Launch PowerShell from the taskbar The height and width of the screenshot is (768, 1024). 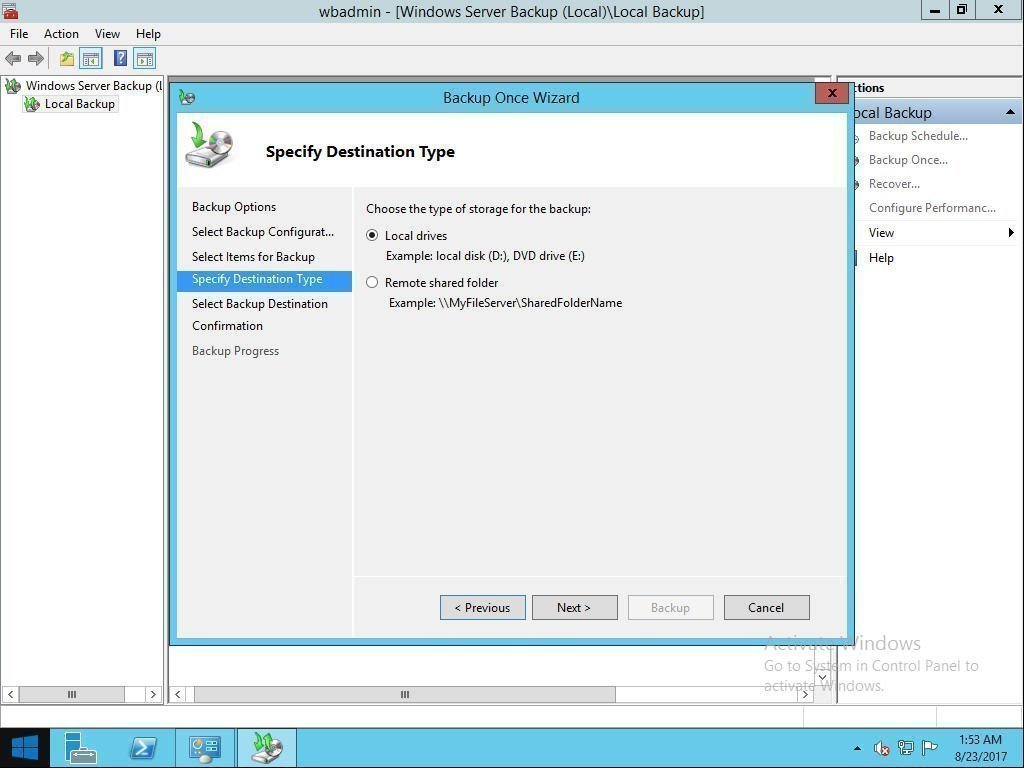click(142, 748)
